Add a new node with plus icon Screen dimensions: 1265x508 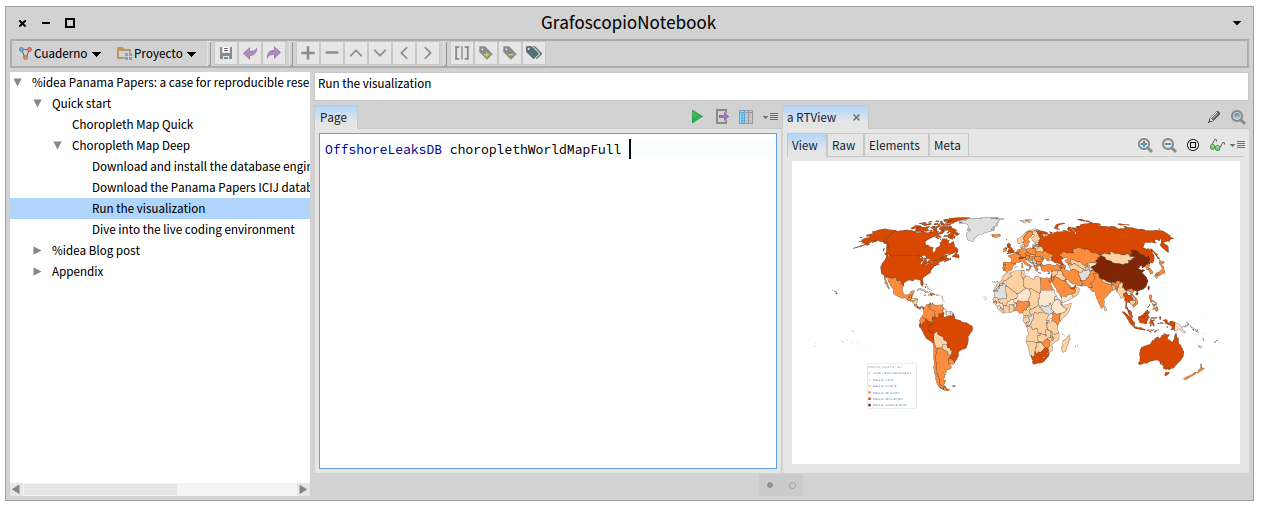[308, 53]
